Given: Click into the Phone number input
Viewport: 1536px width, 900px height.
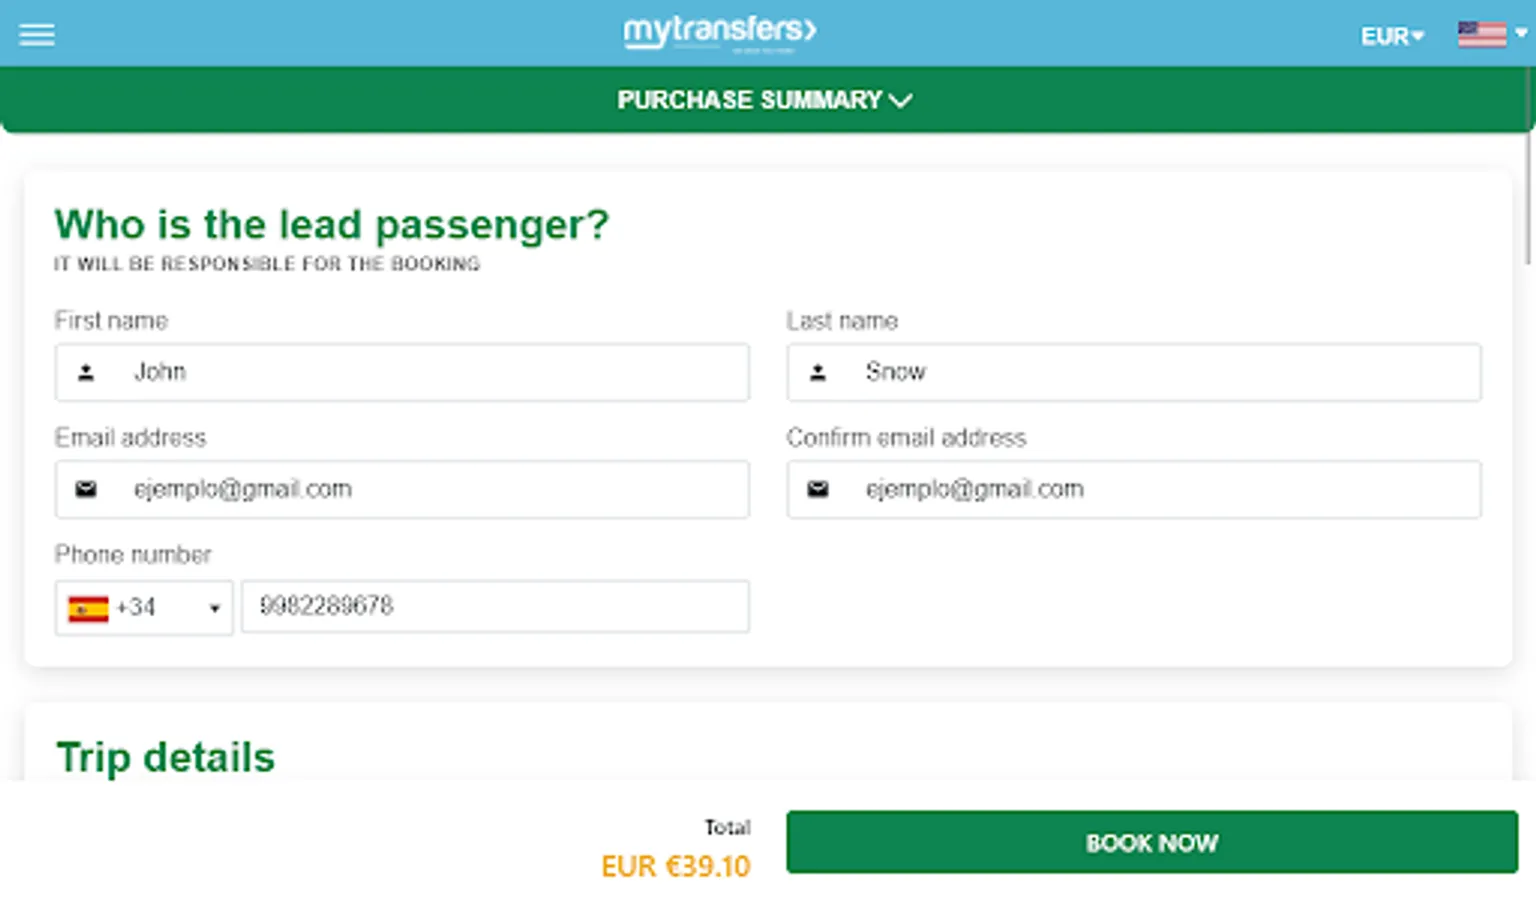Looking at the screenshot, I should tap(495, 606).
